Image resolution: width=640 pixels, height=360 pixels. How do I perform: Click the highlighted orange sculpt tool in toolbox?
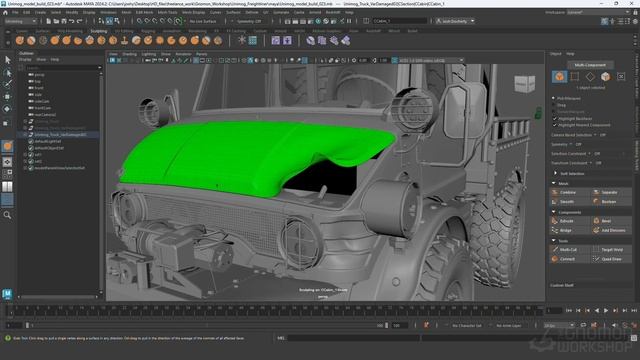coord(7,146)
